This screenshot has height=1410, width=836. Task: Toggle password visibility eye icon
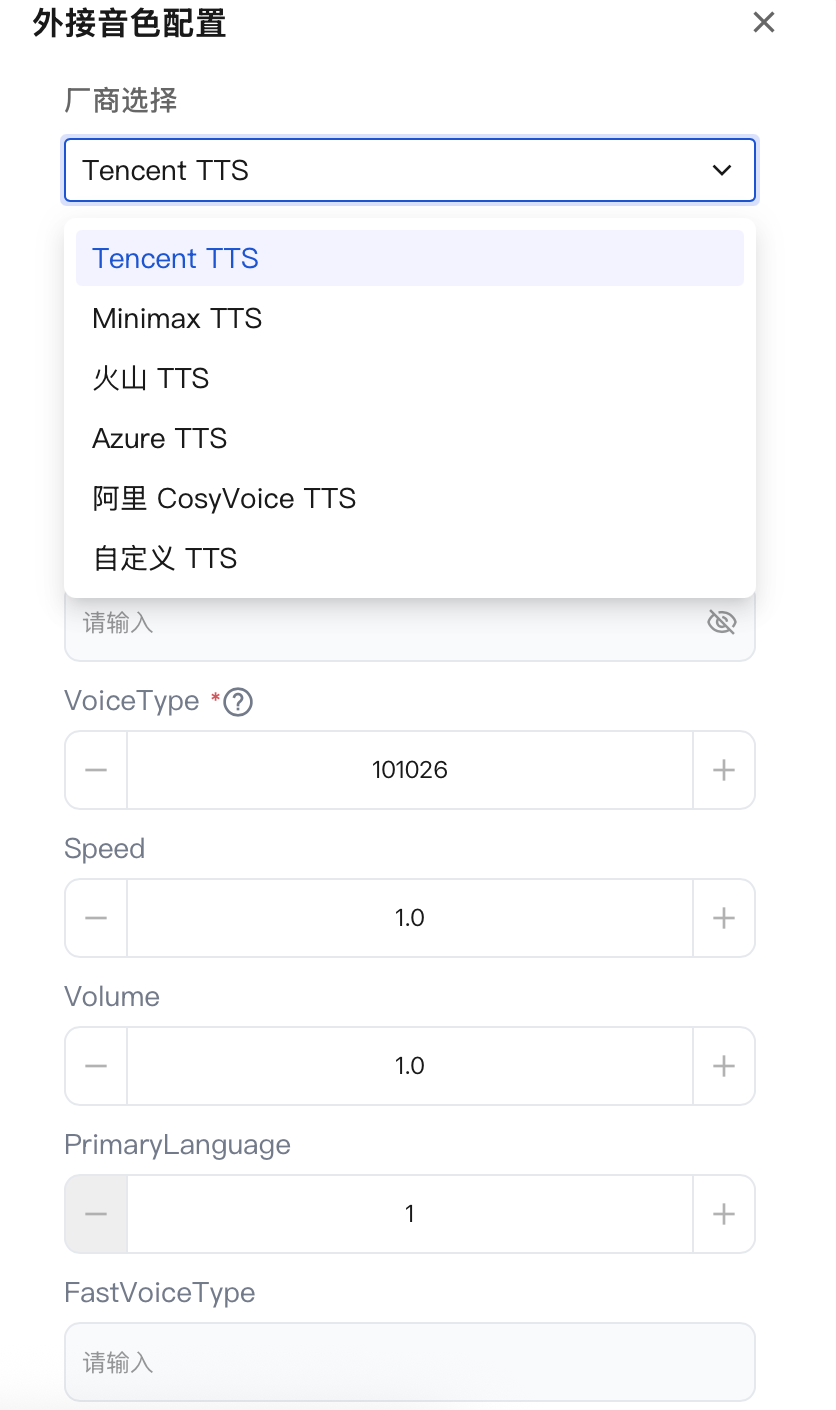click(x=721, y=623)
